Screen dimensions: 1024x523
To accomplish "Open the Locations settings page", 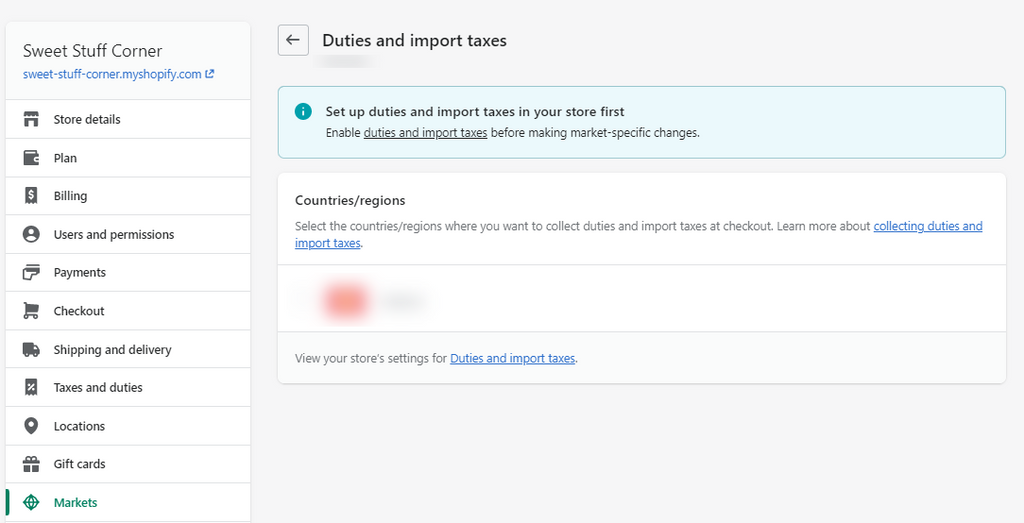I will click(x=79, y=426).
